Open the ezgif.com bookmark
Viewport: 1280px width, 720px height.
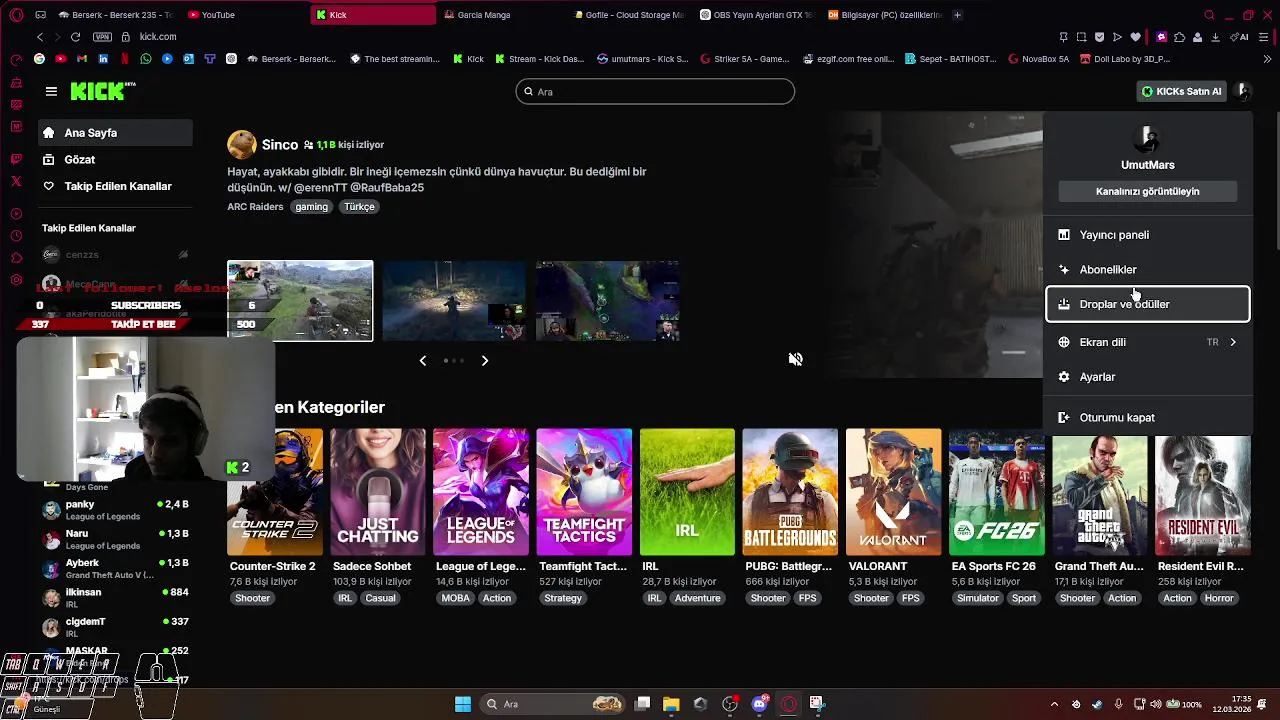point(848,59)
